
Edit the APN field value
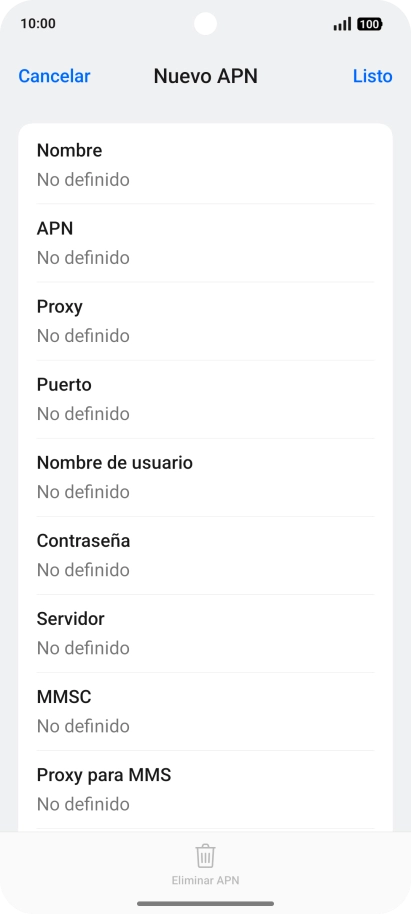point(205,243)
